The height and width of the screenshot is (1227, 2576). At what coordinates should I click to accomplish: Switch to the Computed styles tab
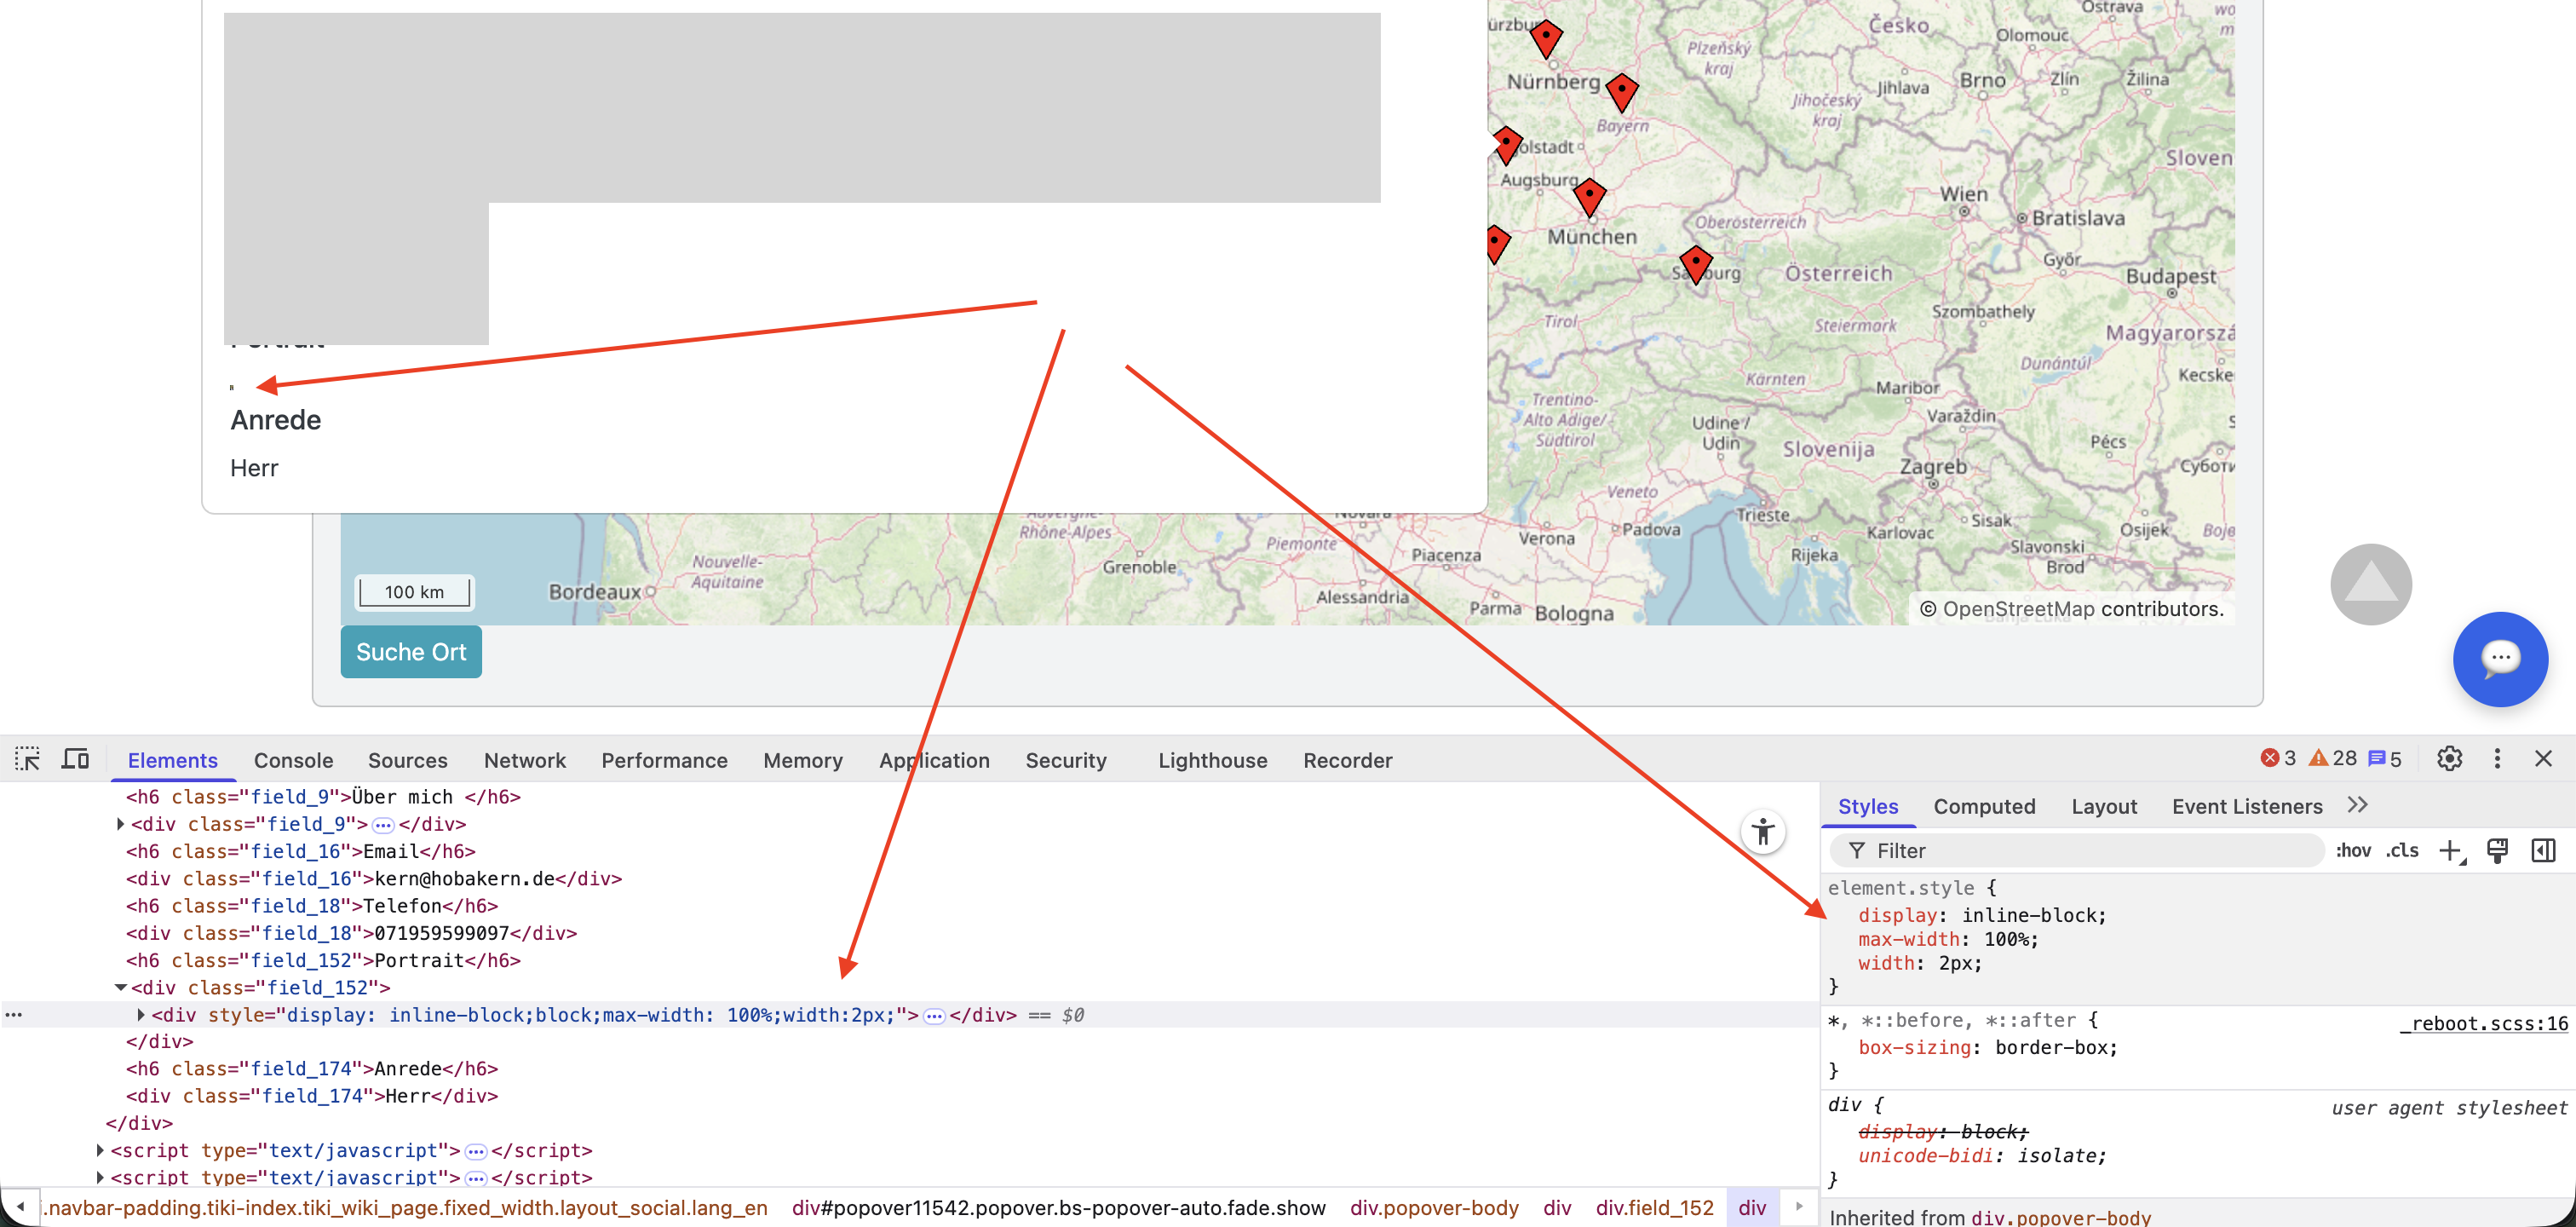[x=1984, y=806]
